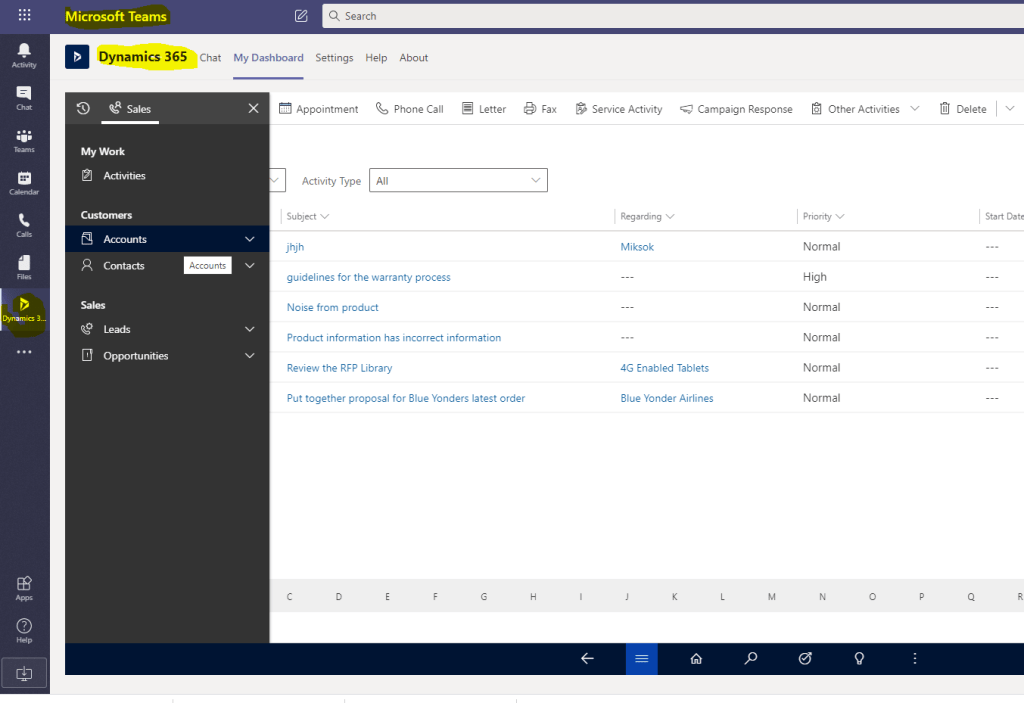Click the Files icon in sidebar
Viewport: 1024px width, 703px height.
pyautogui.click(x=24, y=266)
